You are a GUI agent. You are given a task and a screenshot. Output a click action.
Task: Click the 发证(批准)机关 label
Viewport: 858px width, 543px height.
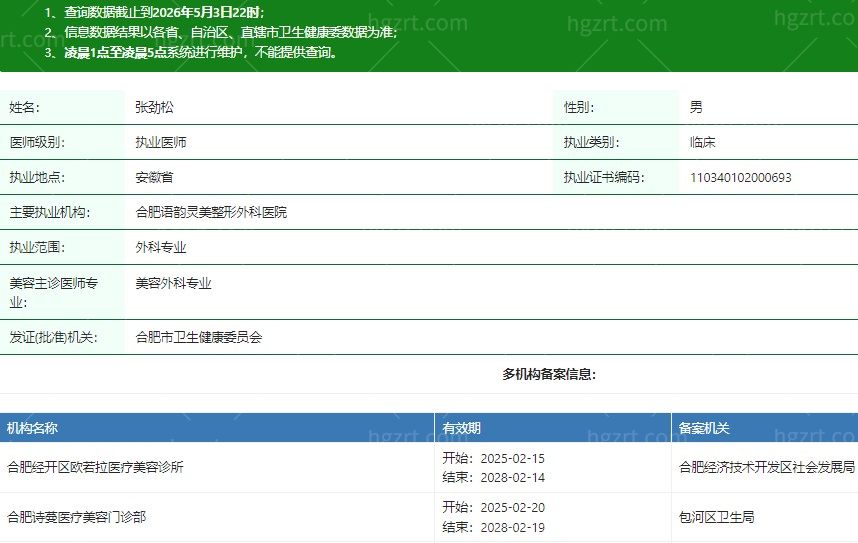(x=54, y=337)
